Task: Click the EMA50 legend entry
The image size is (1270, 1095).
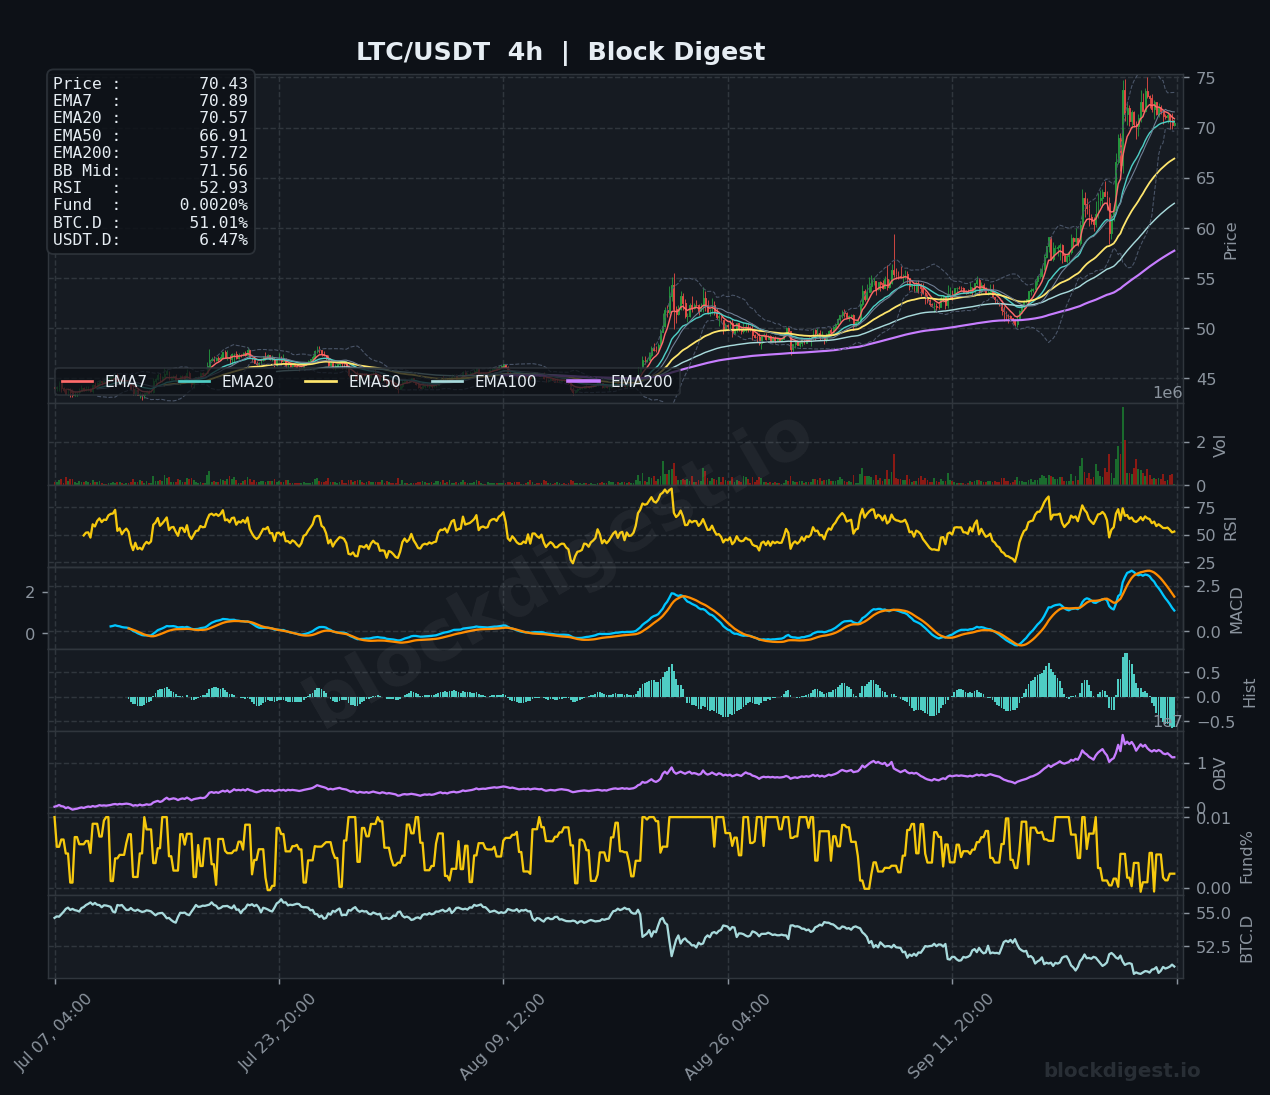Action: [353, 382]
